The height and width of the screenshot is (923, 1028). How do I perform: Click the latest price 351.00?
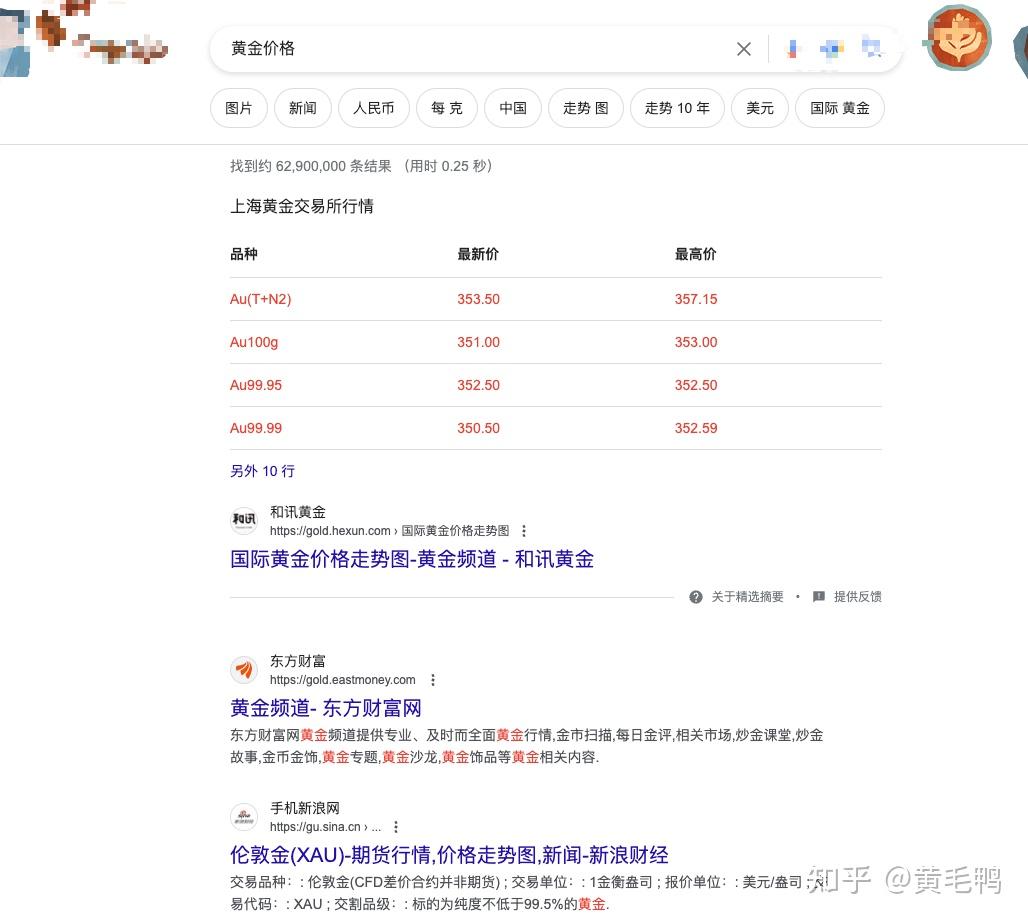pos(479,342)
